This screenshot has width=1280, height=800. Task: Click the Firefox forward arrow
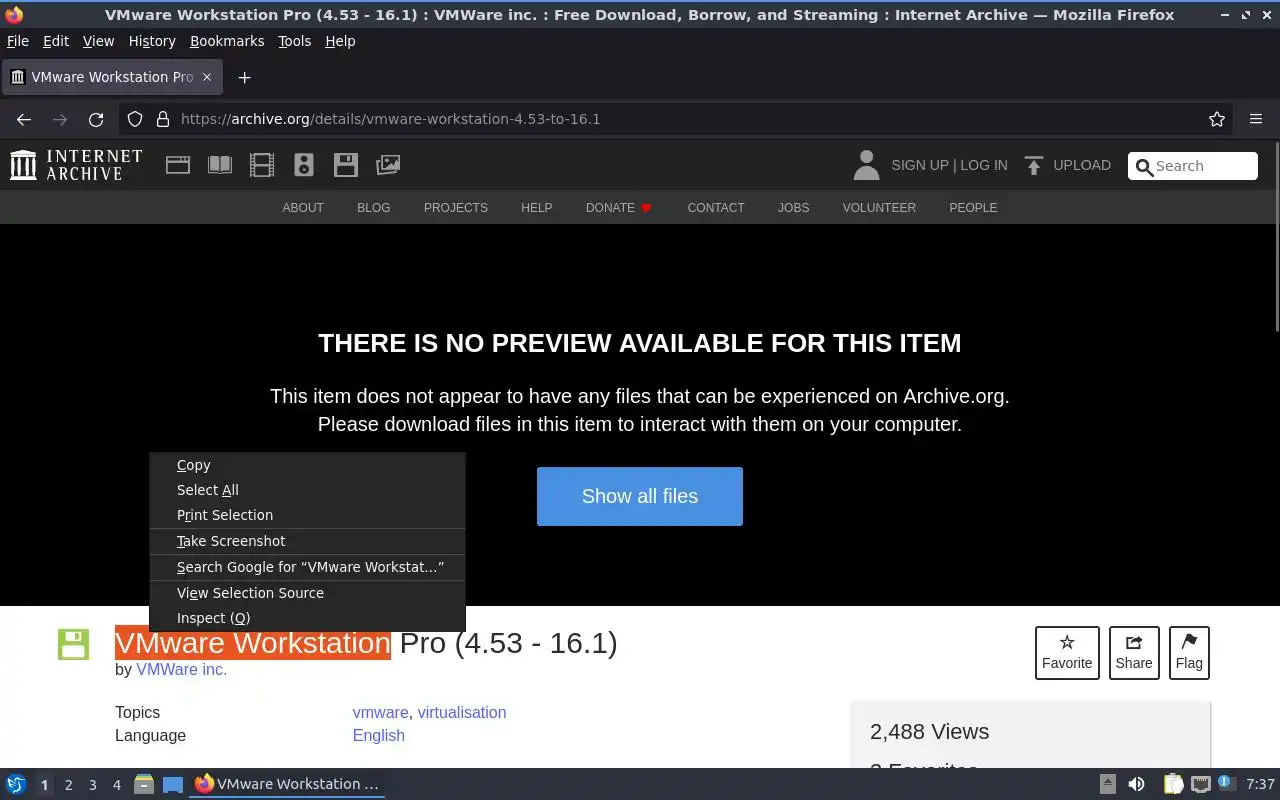click(x=60, y=119)
